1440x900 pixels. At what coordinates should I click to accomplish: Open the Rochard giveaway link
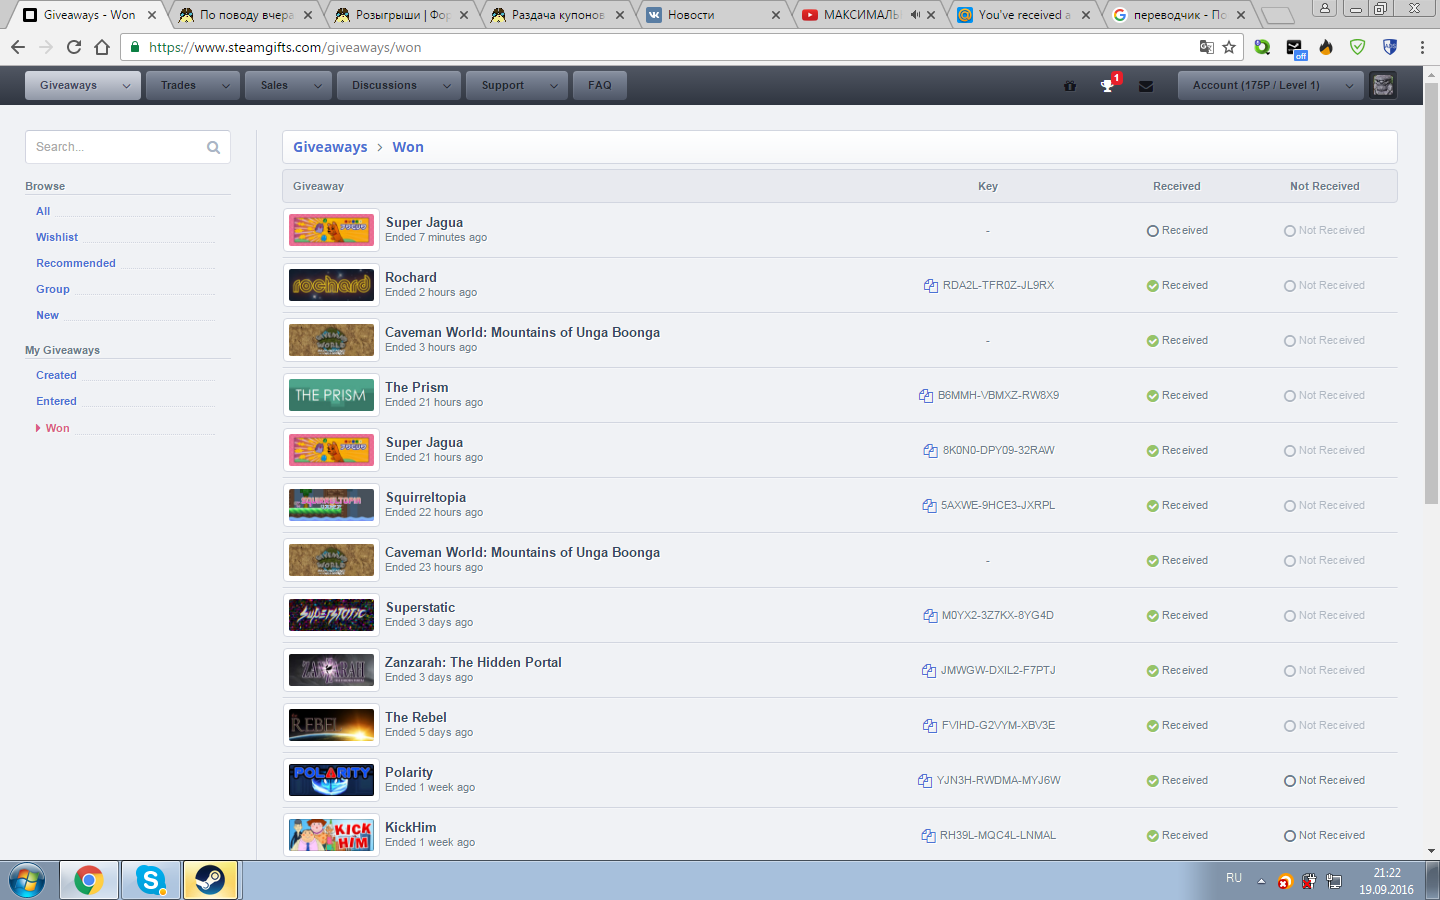(x=411, y=278)
